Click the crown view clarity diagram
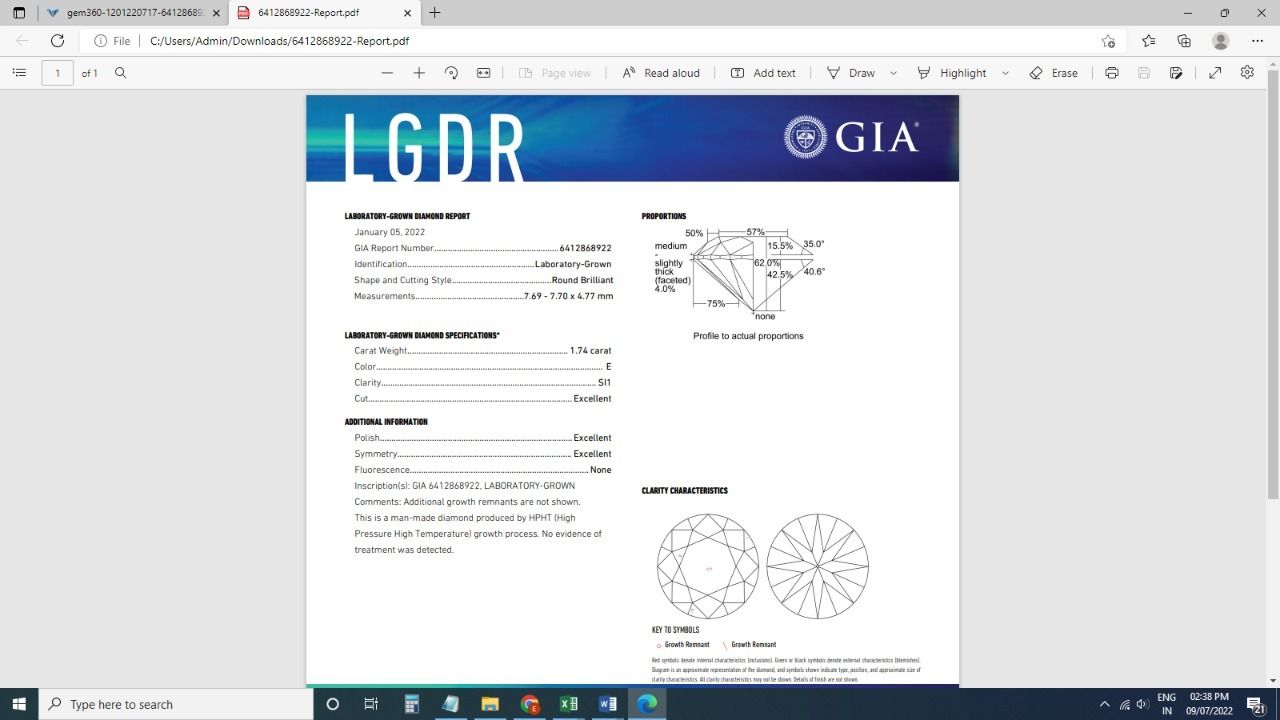This screenshot has width=1280, height=720. tap(708, 566)
